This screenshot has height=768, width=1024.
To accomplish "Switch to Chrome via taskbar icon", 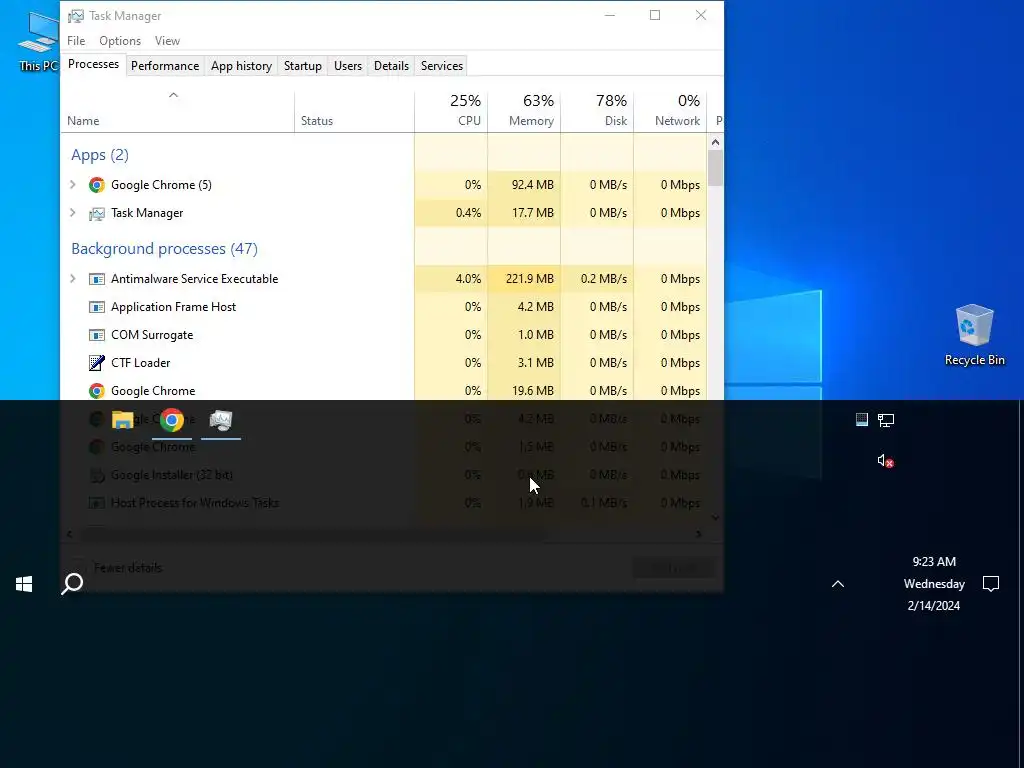I will pos(172,420).
